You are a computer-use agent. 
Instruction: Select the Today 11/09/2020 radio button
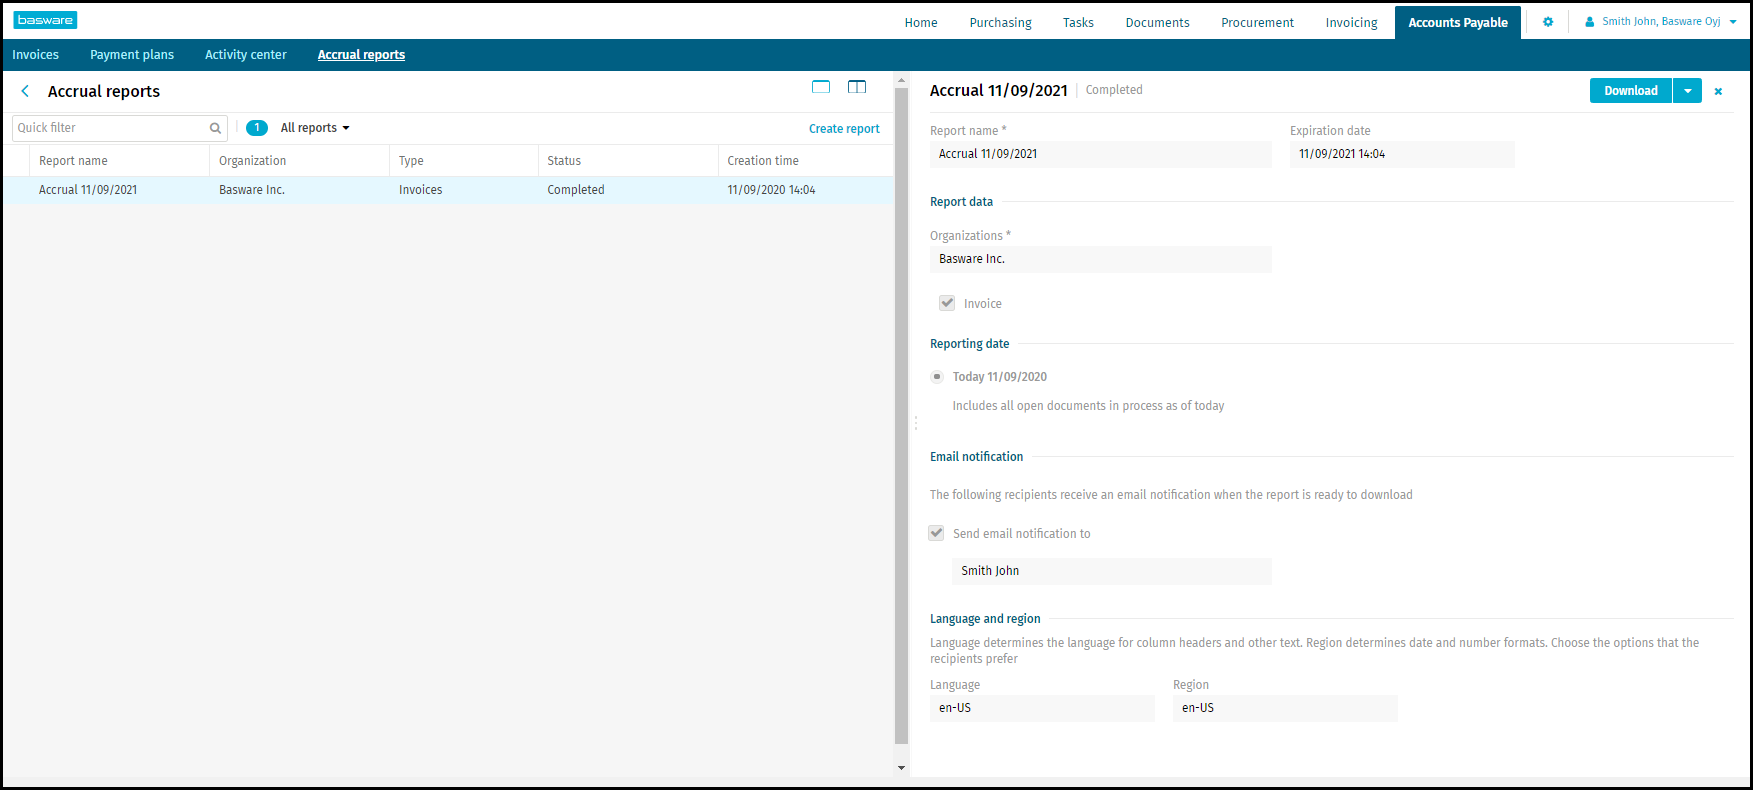pos(937,377)
